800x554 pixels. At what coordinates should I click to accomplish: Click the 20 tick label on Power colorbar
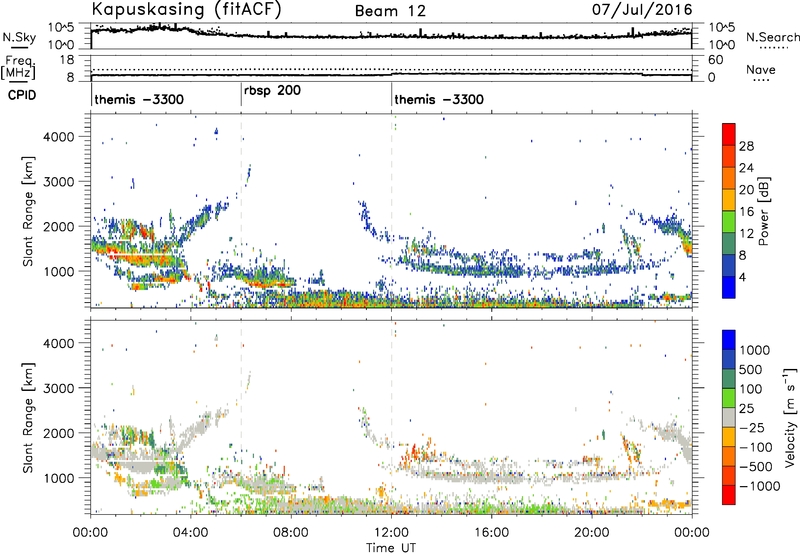(x=746, y=190)
